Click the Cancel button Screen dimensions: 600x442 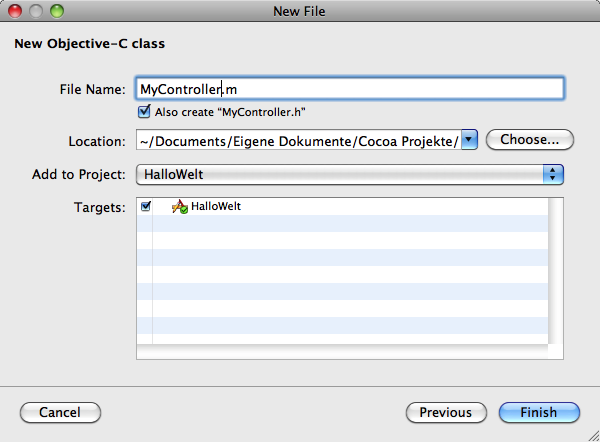click(60, 413)
